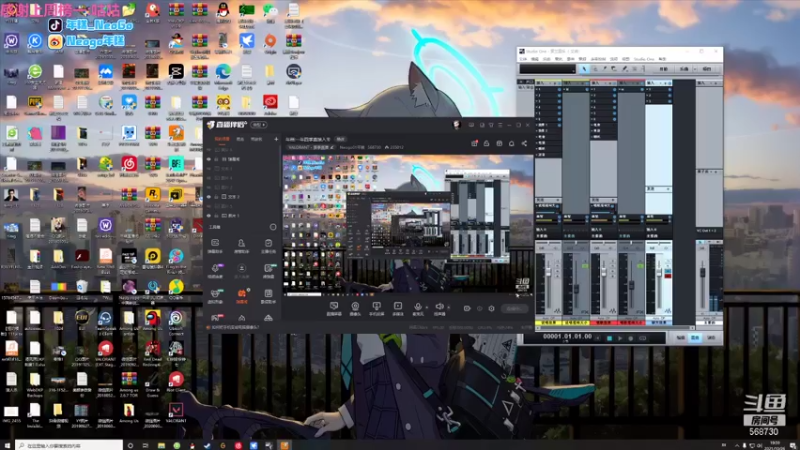Open File menu in Studio One
The width and height of the screenshot is (800, 450).
coord(523,59)
